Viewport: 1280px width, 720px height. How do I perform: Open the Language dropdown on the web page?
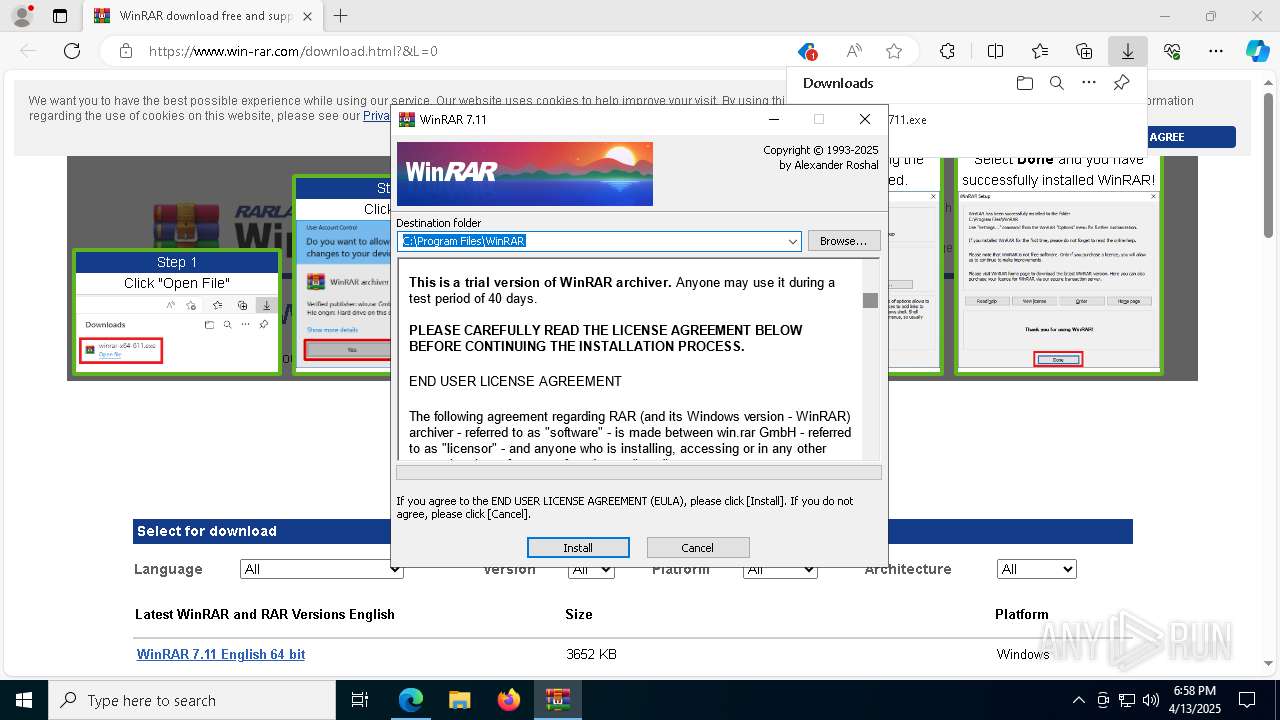point(322,569)
